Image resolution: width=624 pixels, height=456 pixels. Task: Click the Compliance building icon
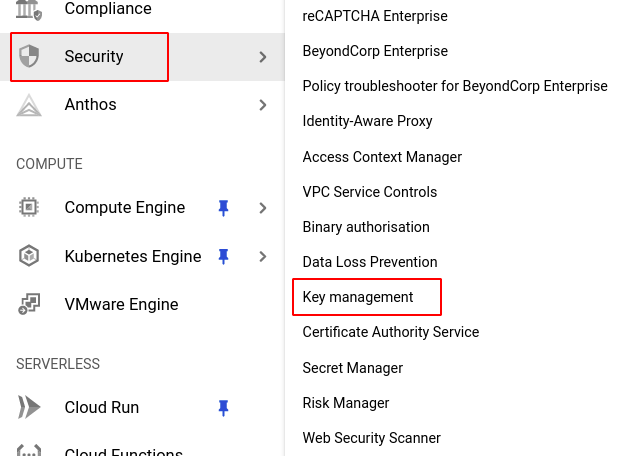click(x=29, y=10)
